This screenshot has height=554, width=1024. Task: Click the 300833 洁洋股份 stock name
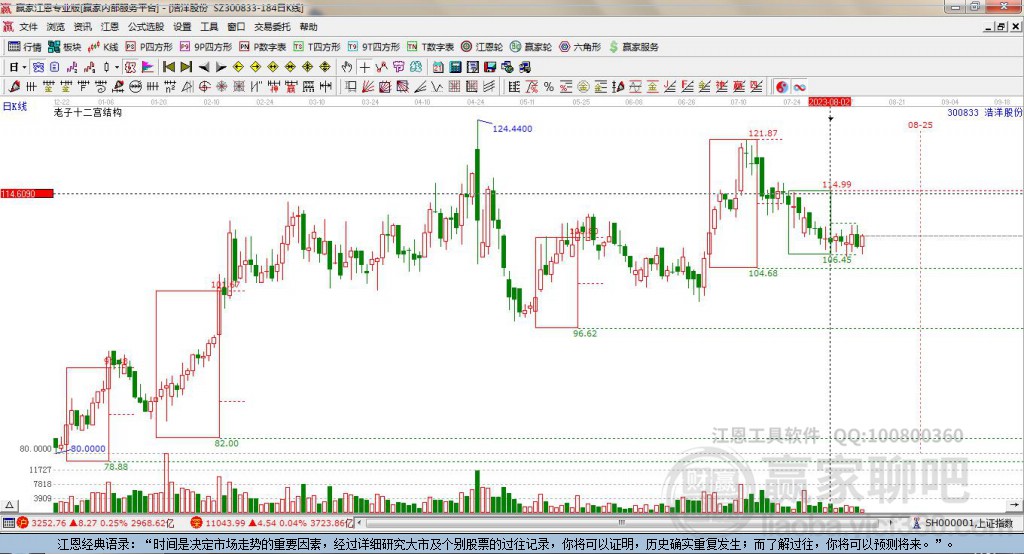pos(984,112)
